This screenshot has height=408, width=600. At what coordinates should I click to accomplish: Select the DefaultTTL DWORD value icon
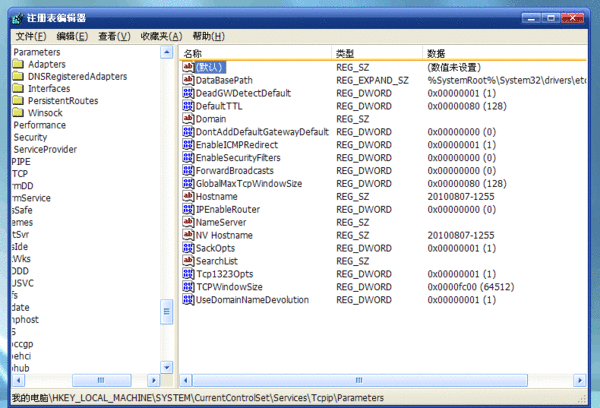click(x=188, y=106)
